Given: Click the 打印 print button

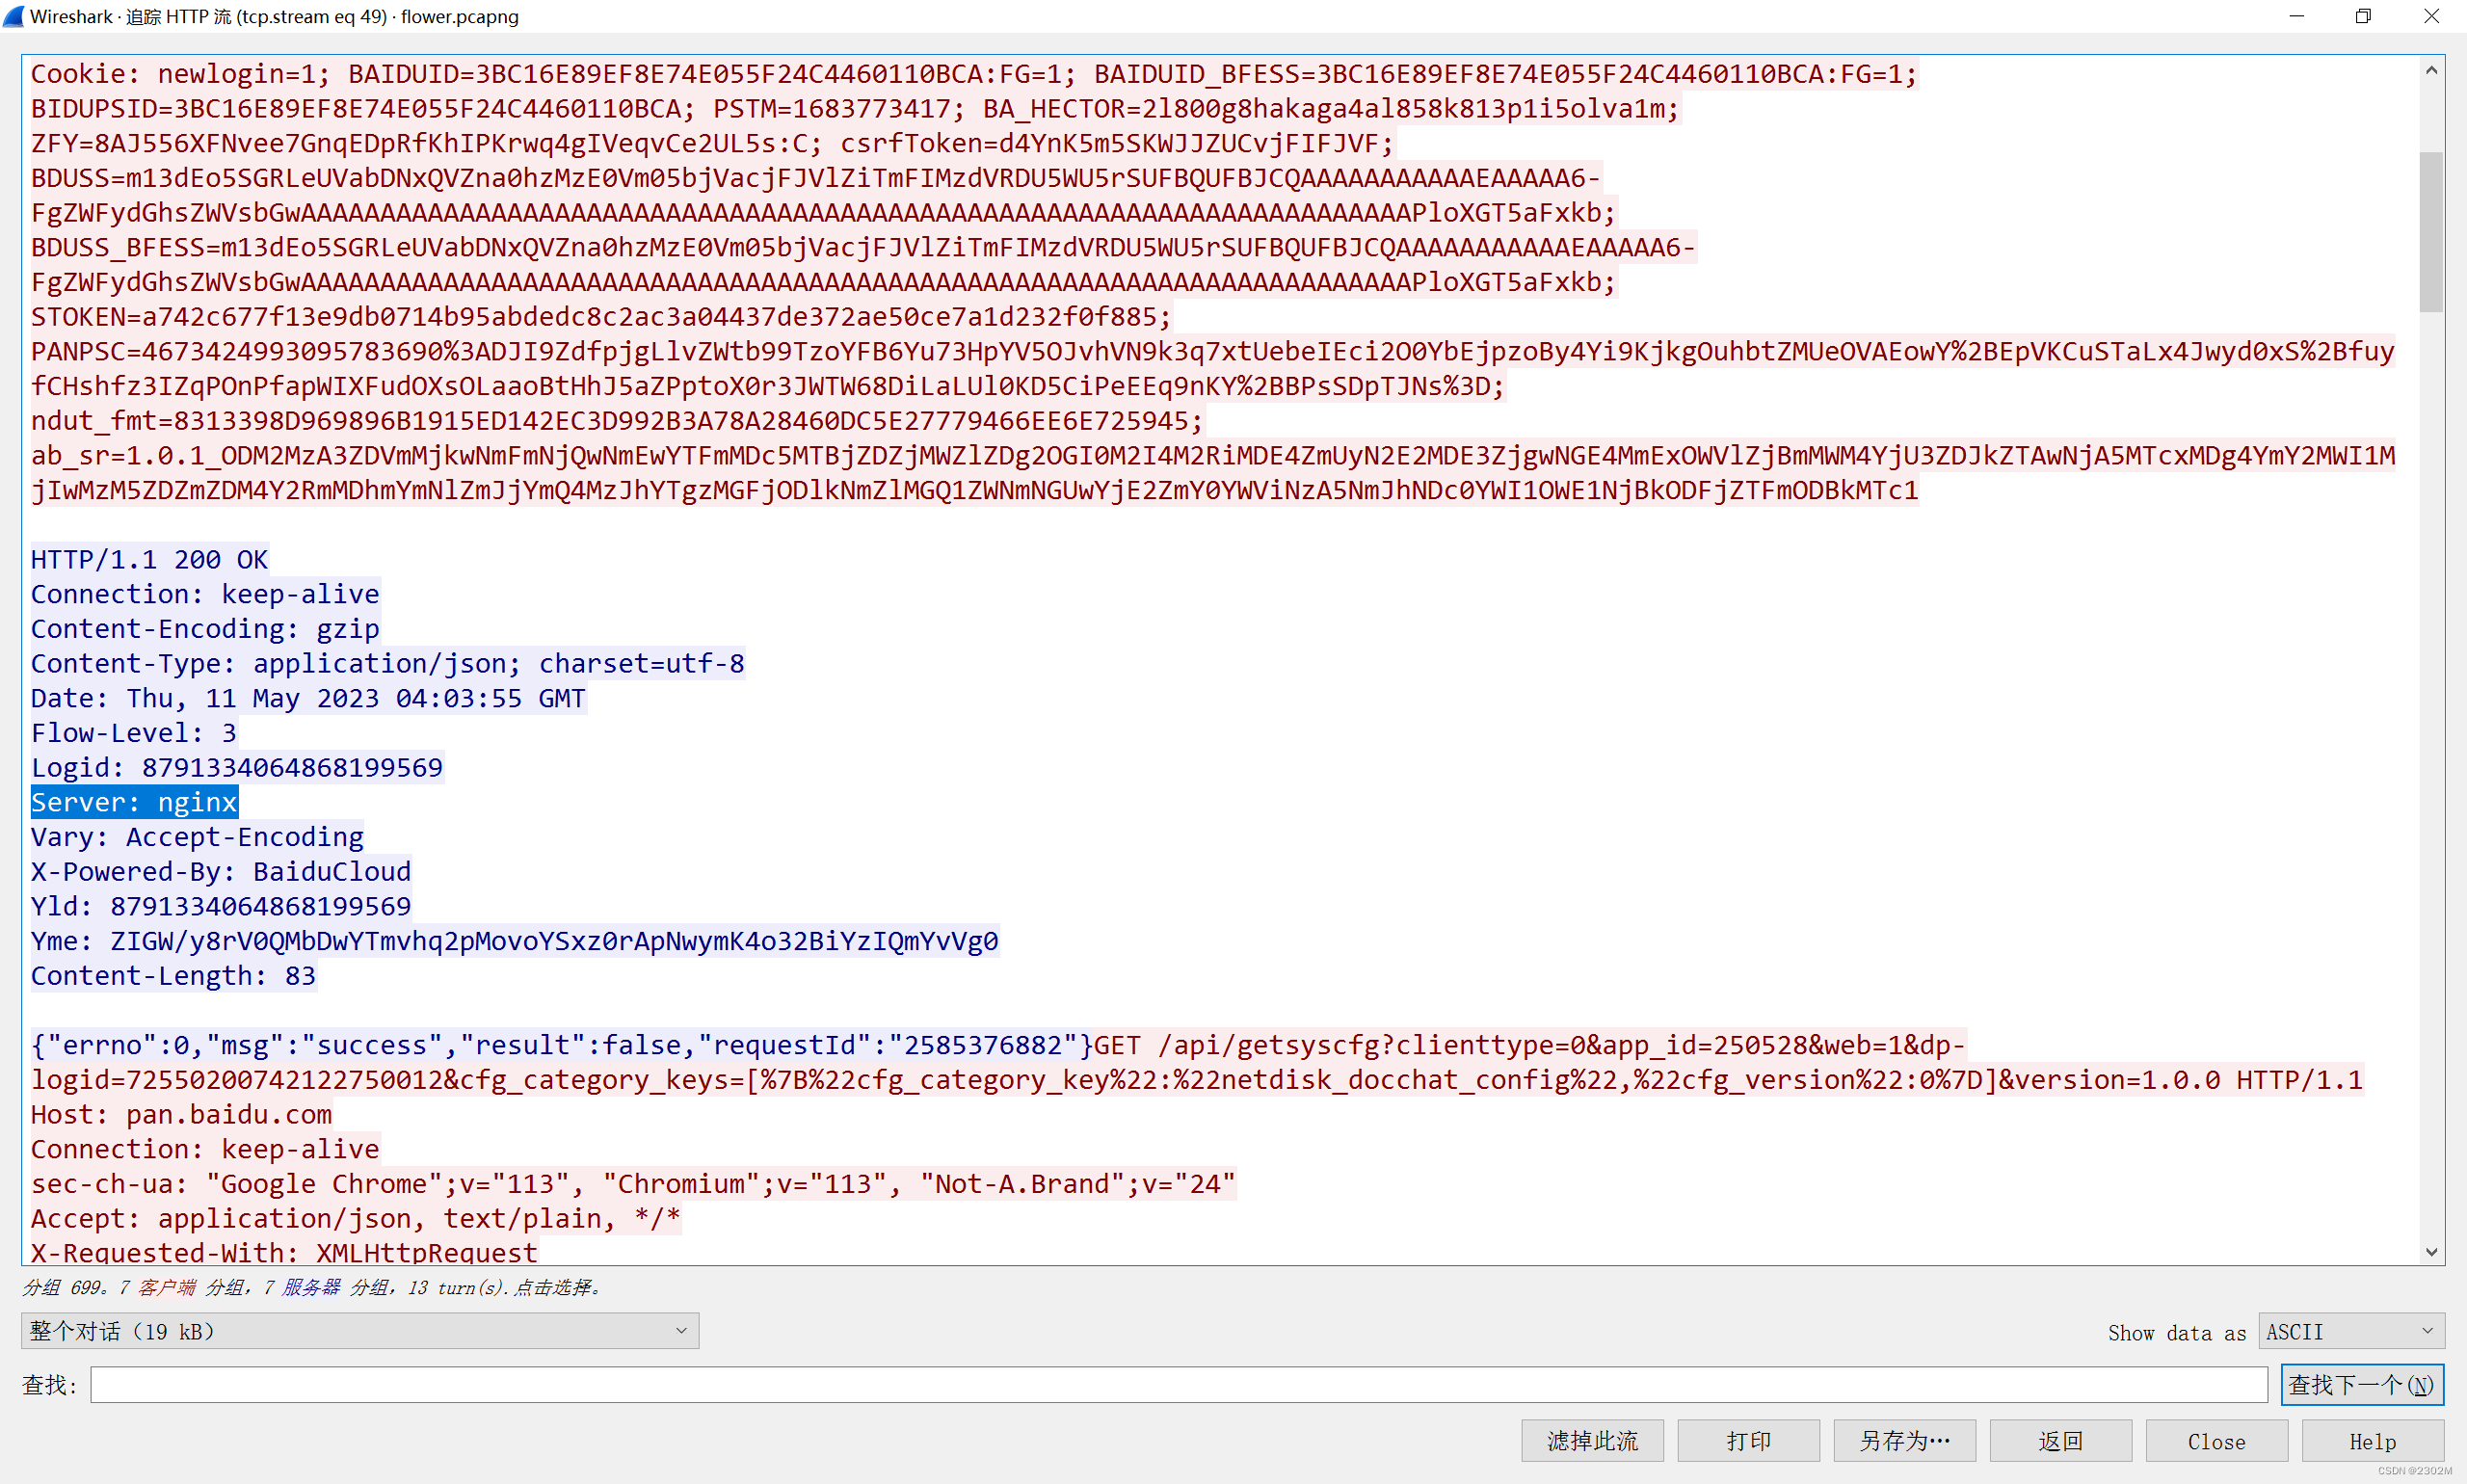Looking at the screenshot, I should coord(1748,1441).
